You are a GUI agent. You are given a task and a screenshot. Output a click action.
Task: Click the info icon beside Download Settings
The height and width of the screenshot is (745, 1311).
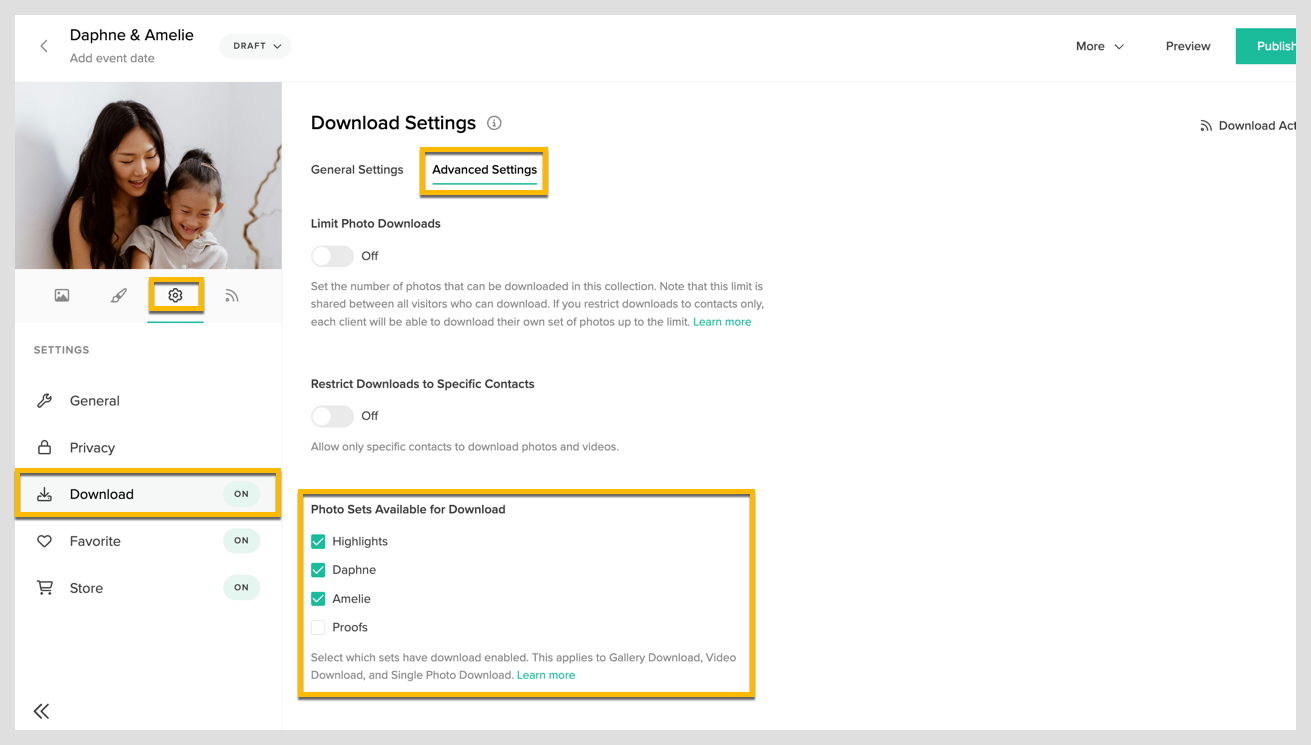(x=494, y=123)
